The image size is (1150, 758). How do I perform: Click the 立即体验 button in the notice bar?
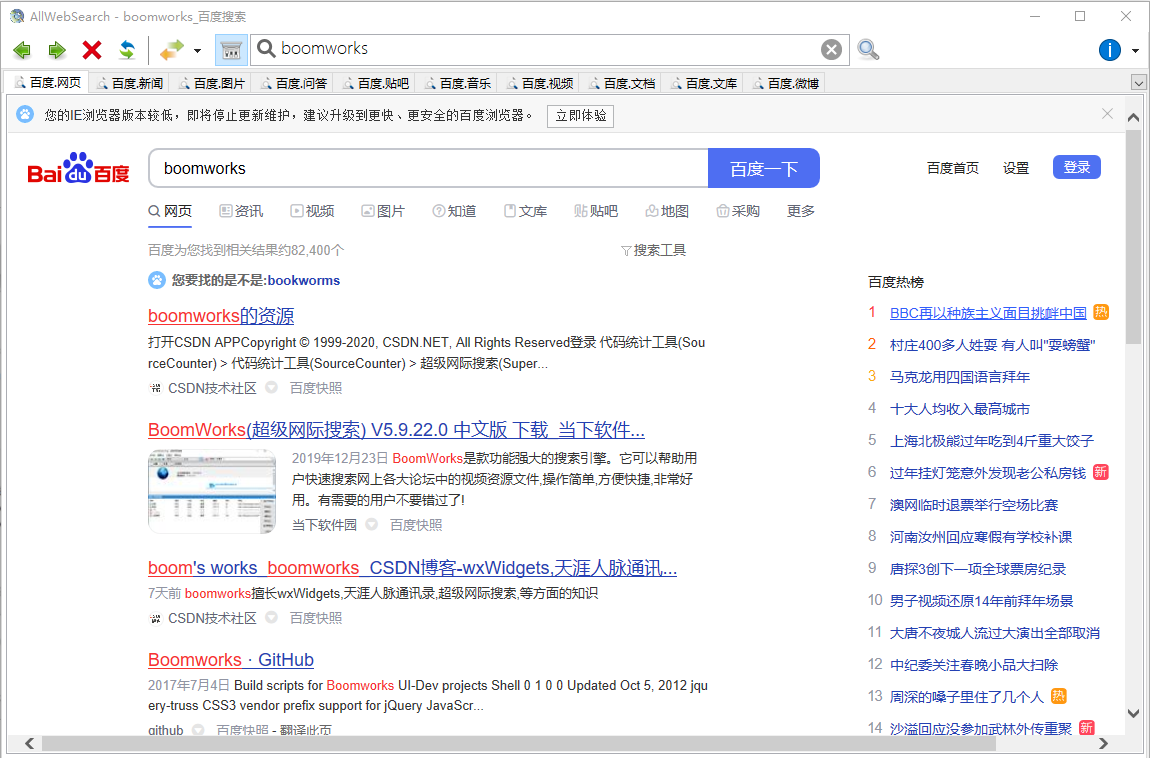pos(580,116)
